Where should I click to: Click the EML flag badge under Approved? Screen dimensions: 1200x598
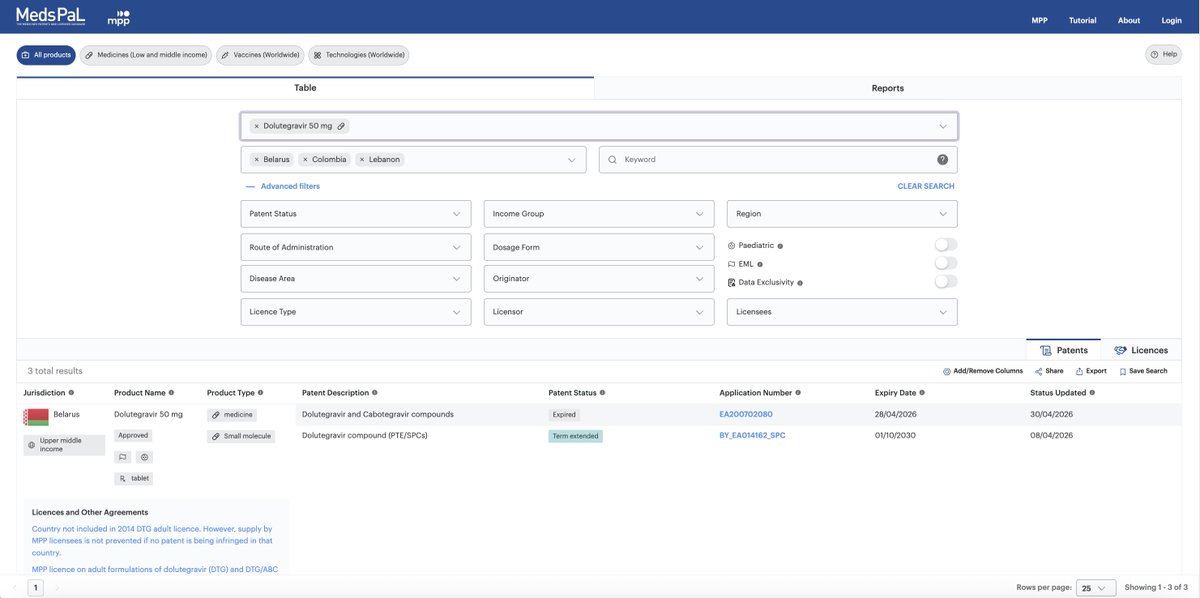click(x=123, y=457)
